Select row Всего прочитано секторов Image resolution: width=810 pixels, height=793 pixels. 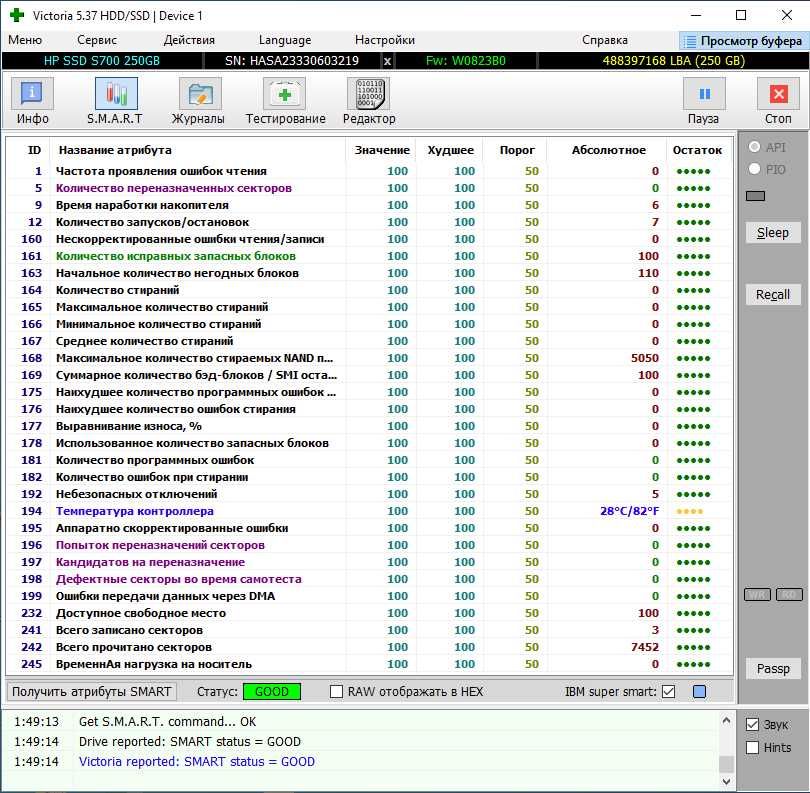tap(370, 647)
